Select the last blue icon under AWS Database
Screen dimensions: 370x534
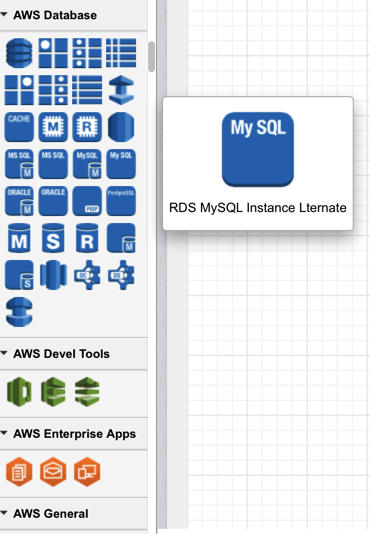(x=19, y=312)
